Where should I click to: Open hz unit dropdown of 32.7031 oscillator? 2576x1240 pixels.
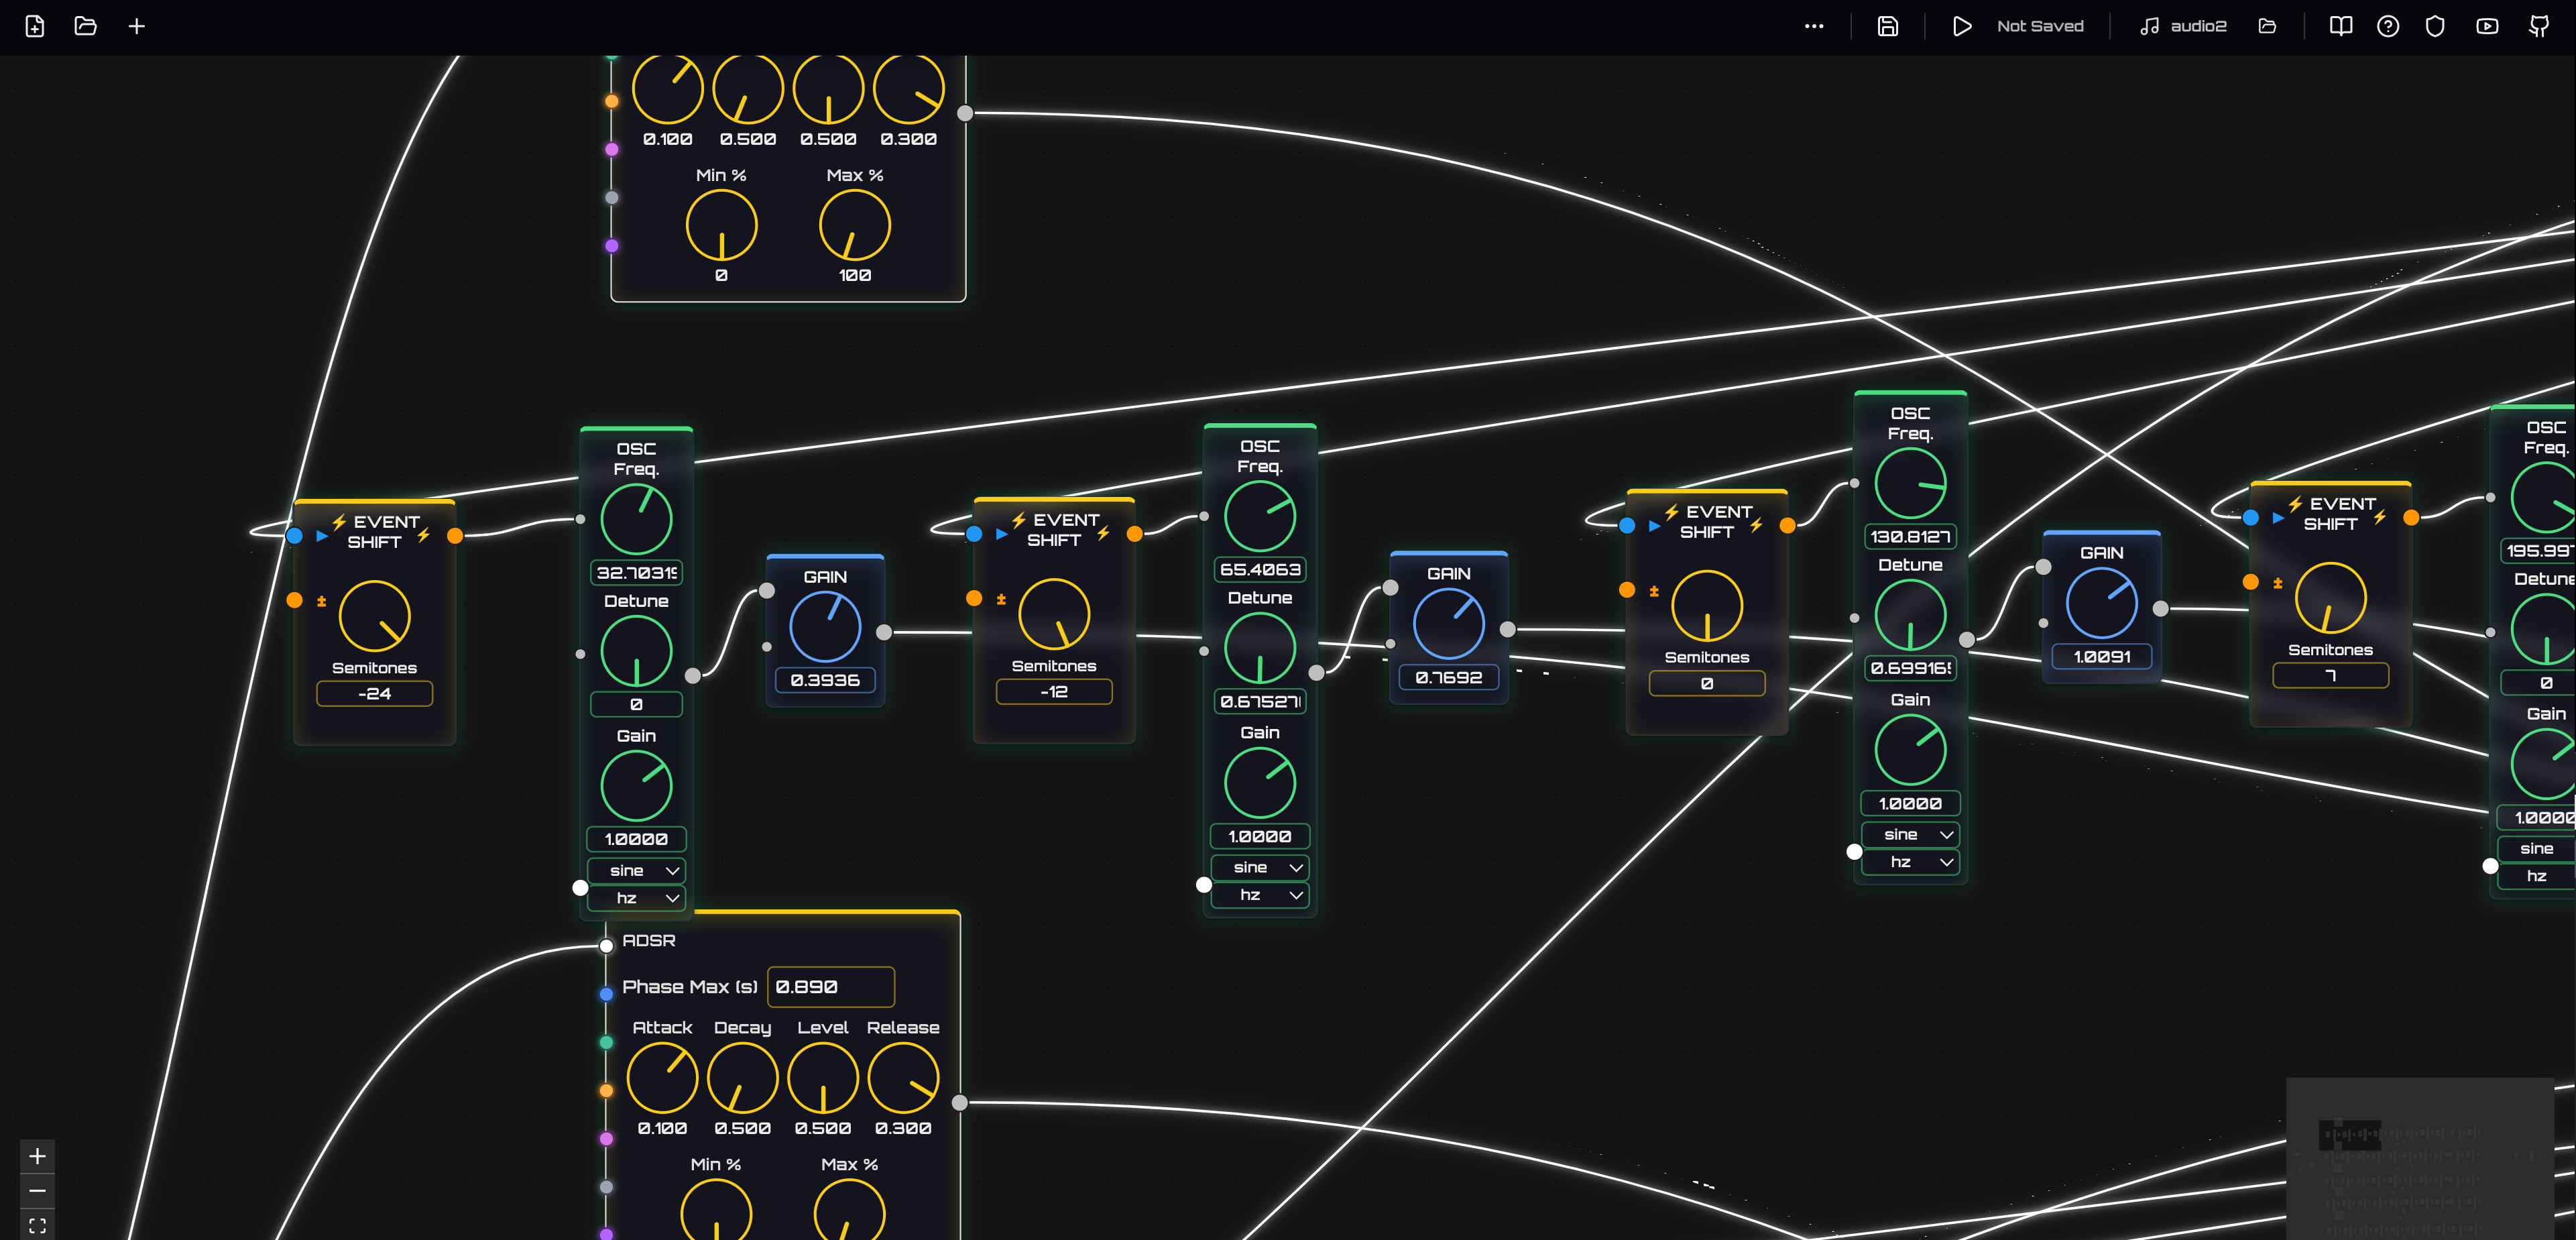[x=636, y=898]
